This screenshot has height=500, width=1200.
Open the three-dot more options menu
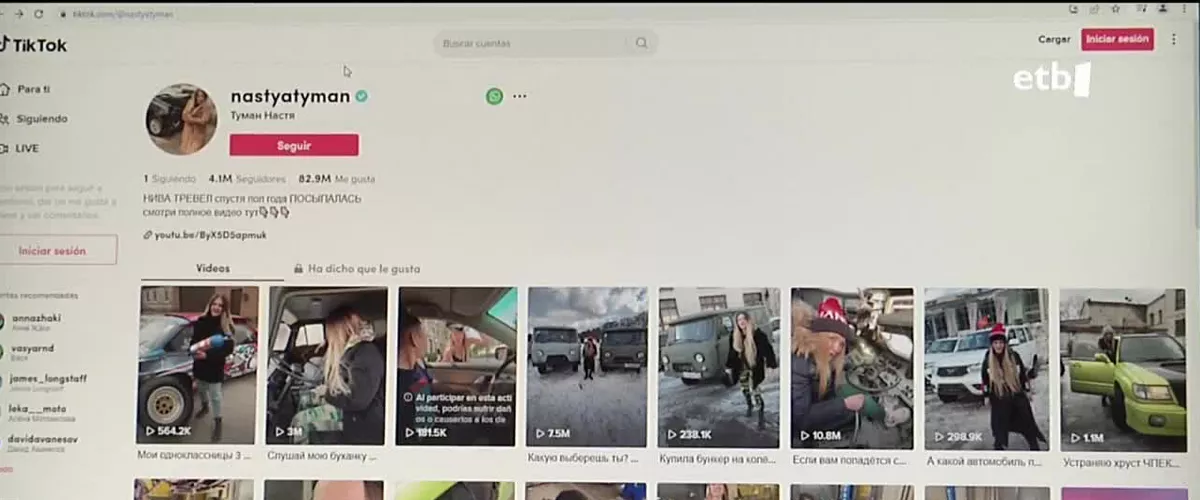tap(519, 96)
